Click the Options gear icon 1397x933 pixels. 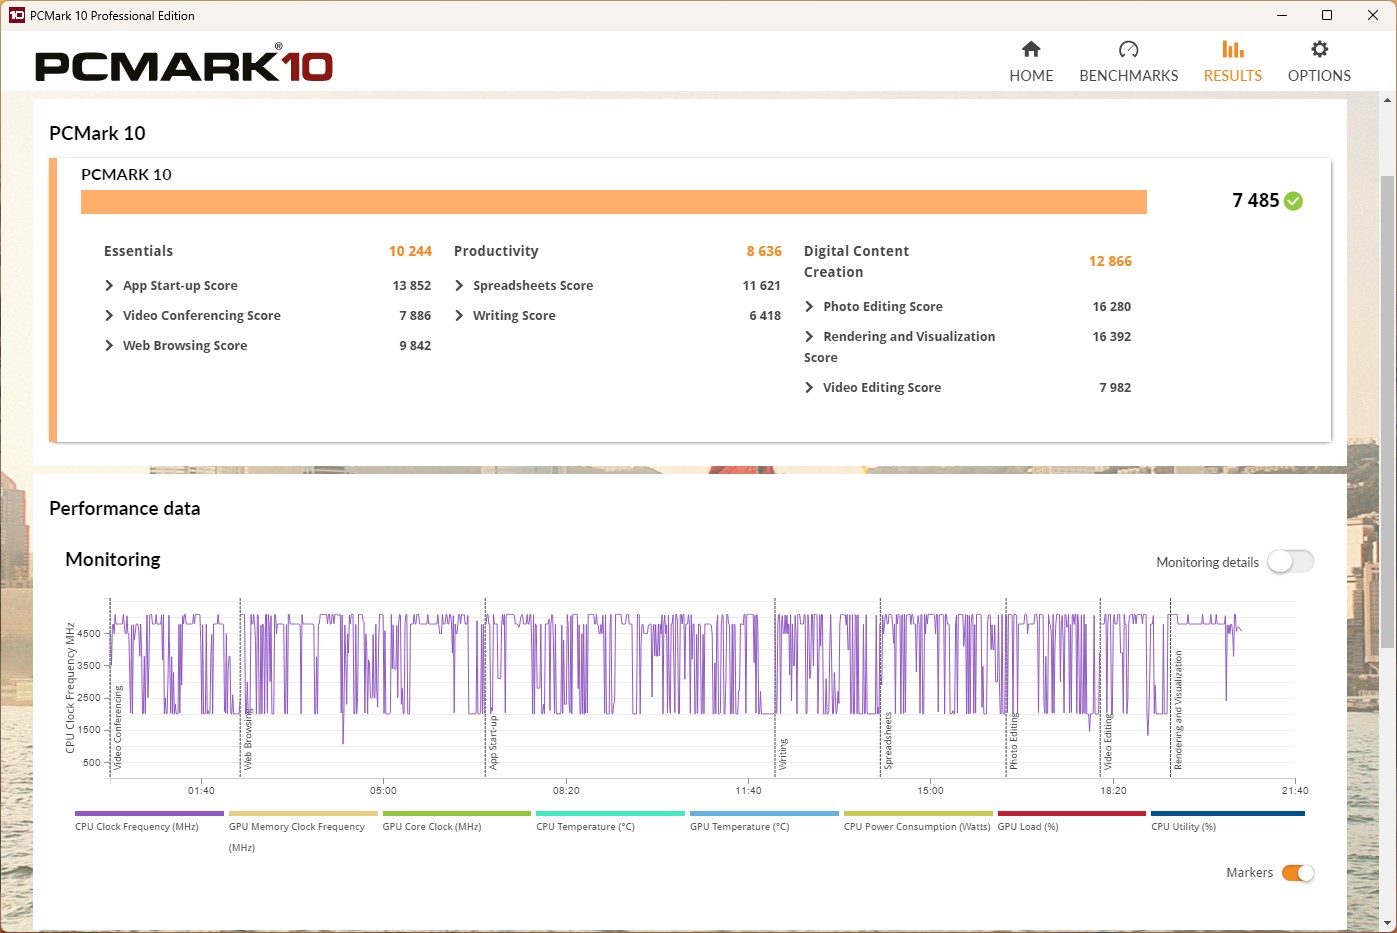point(1319,49)
